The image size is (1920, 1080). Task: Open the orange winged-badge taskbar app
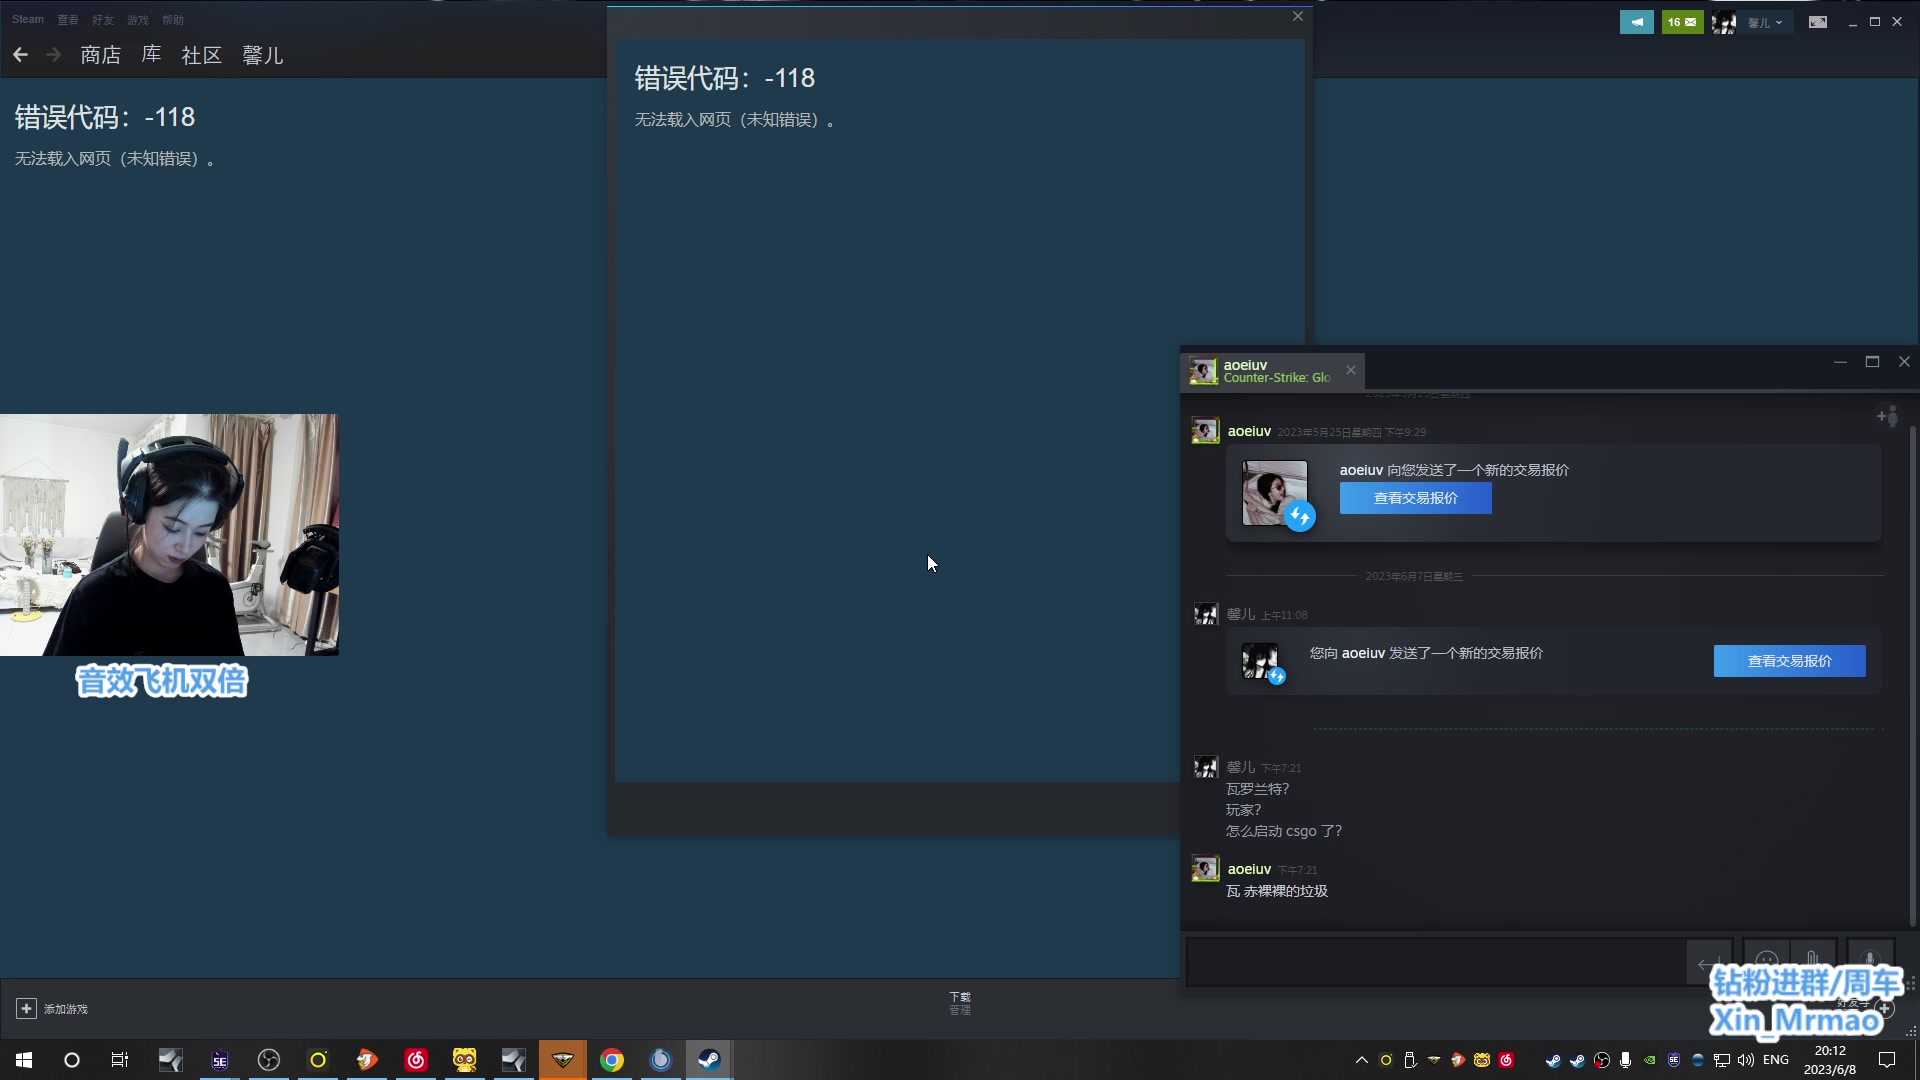click(x=563, y=1060)
